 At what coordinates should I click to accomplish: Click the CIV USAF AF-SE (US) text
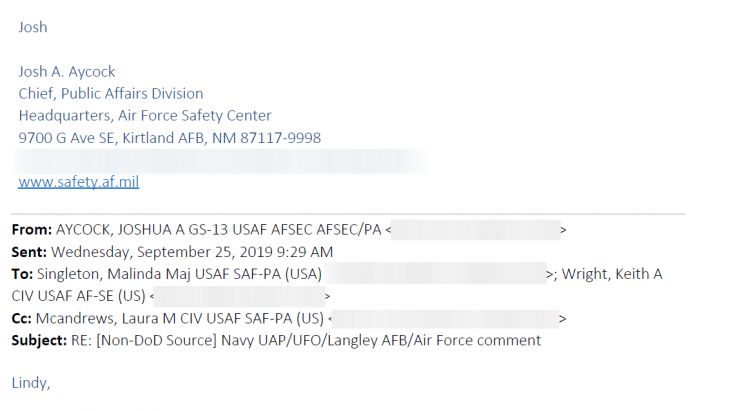coord(78,296)
